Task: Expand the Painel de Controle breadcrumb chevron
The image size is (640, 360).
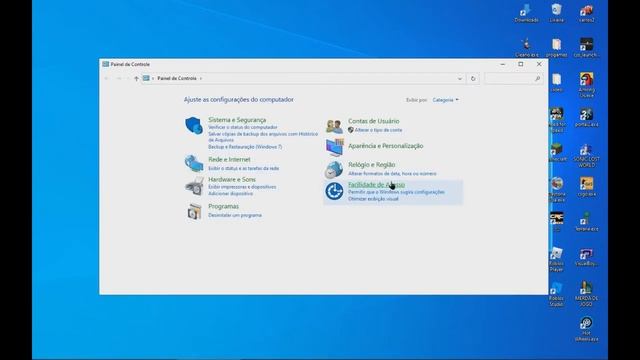Action: point(201,78)
